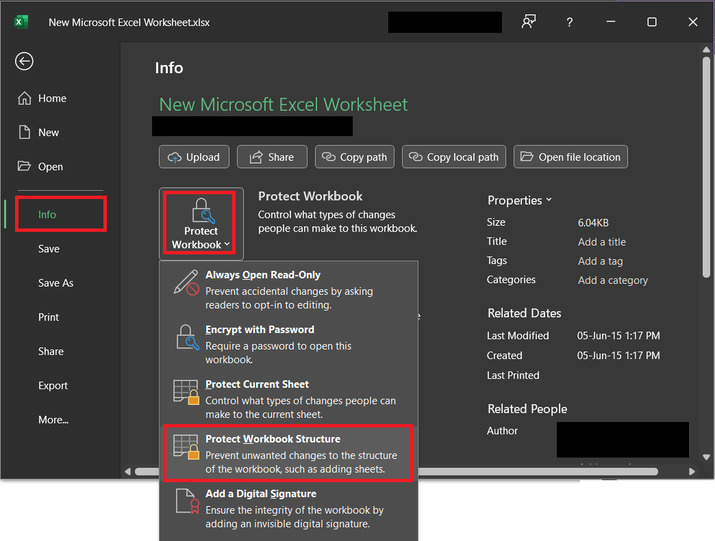This screenshot has width=715, height=541.
Task: Click the grid lock icon for Protect Workbook Structure
Action: coord(186,447)
